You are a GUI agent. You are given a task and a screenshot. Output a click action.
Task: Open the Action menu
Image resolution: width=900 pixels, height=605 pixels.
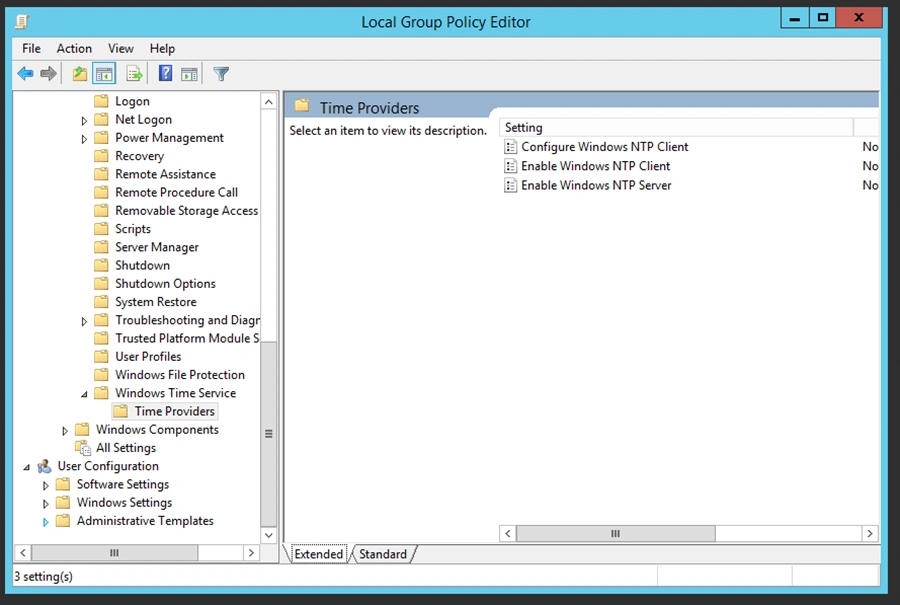pyautogui.click(x=74, y=49)
